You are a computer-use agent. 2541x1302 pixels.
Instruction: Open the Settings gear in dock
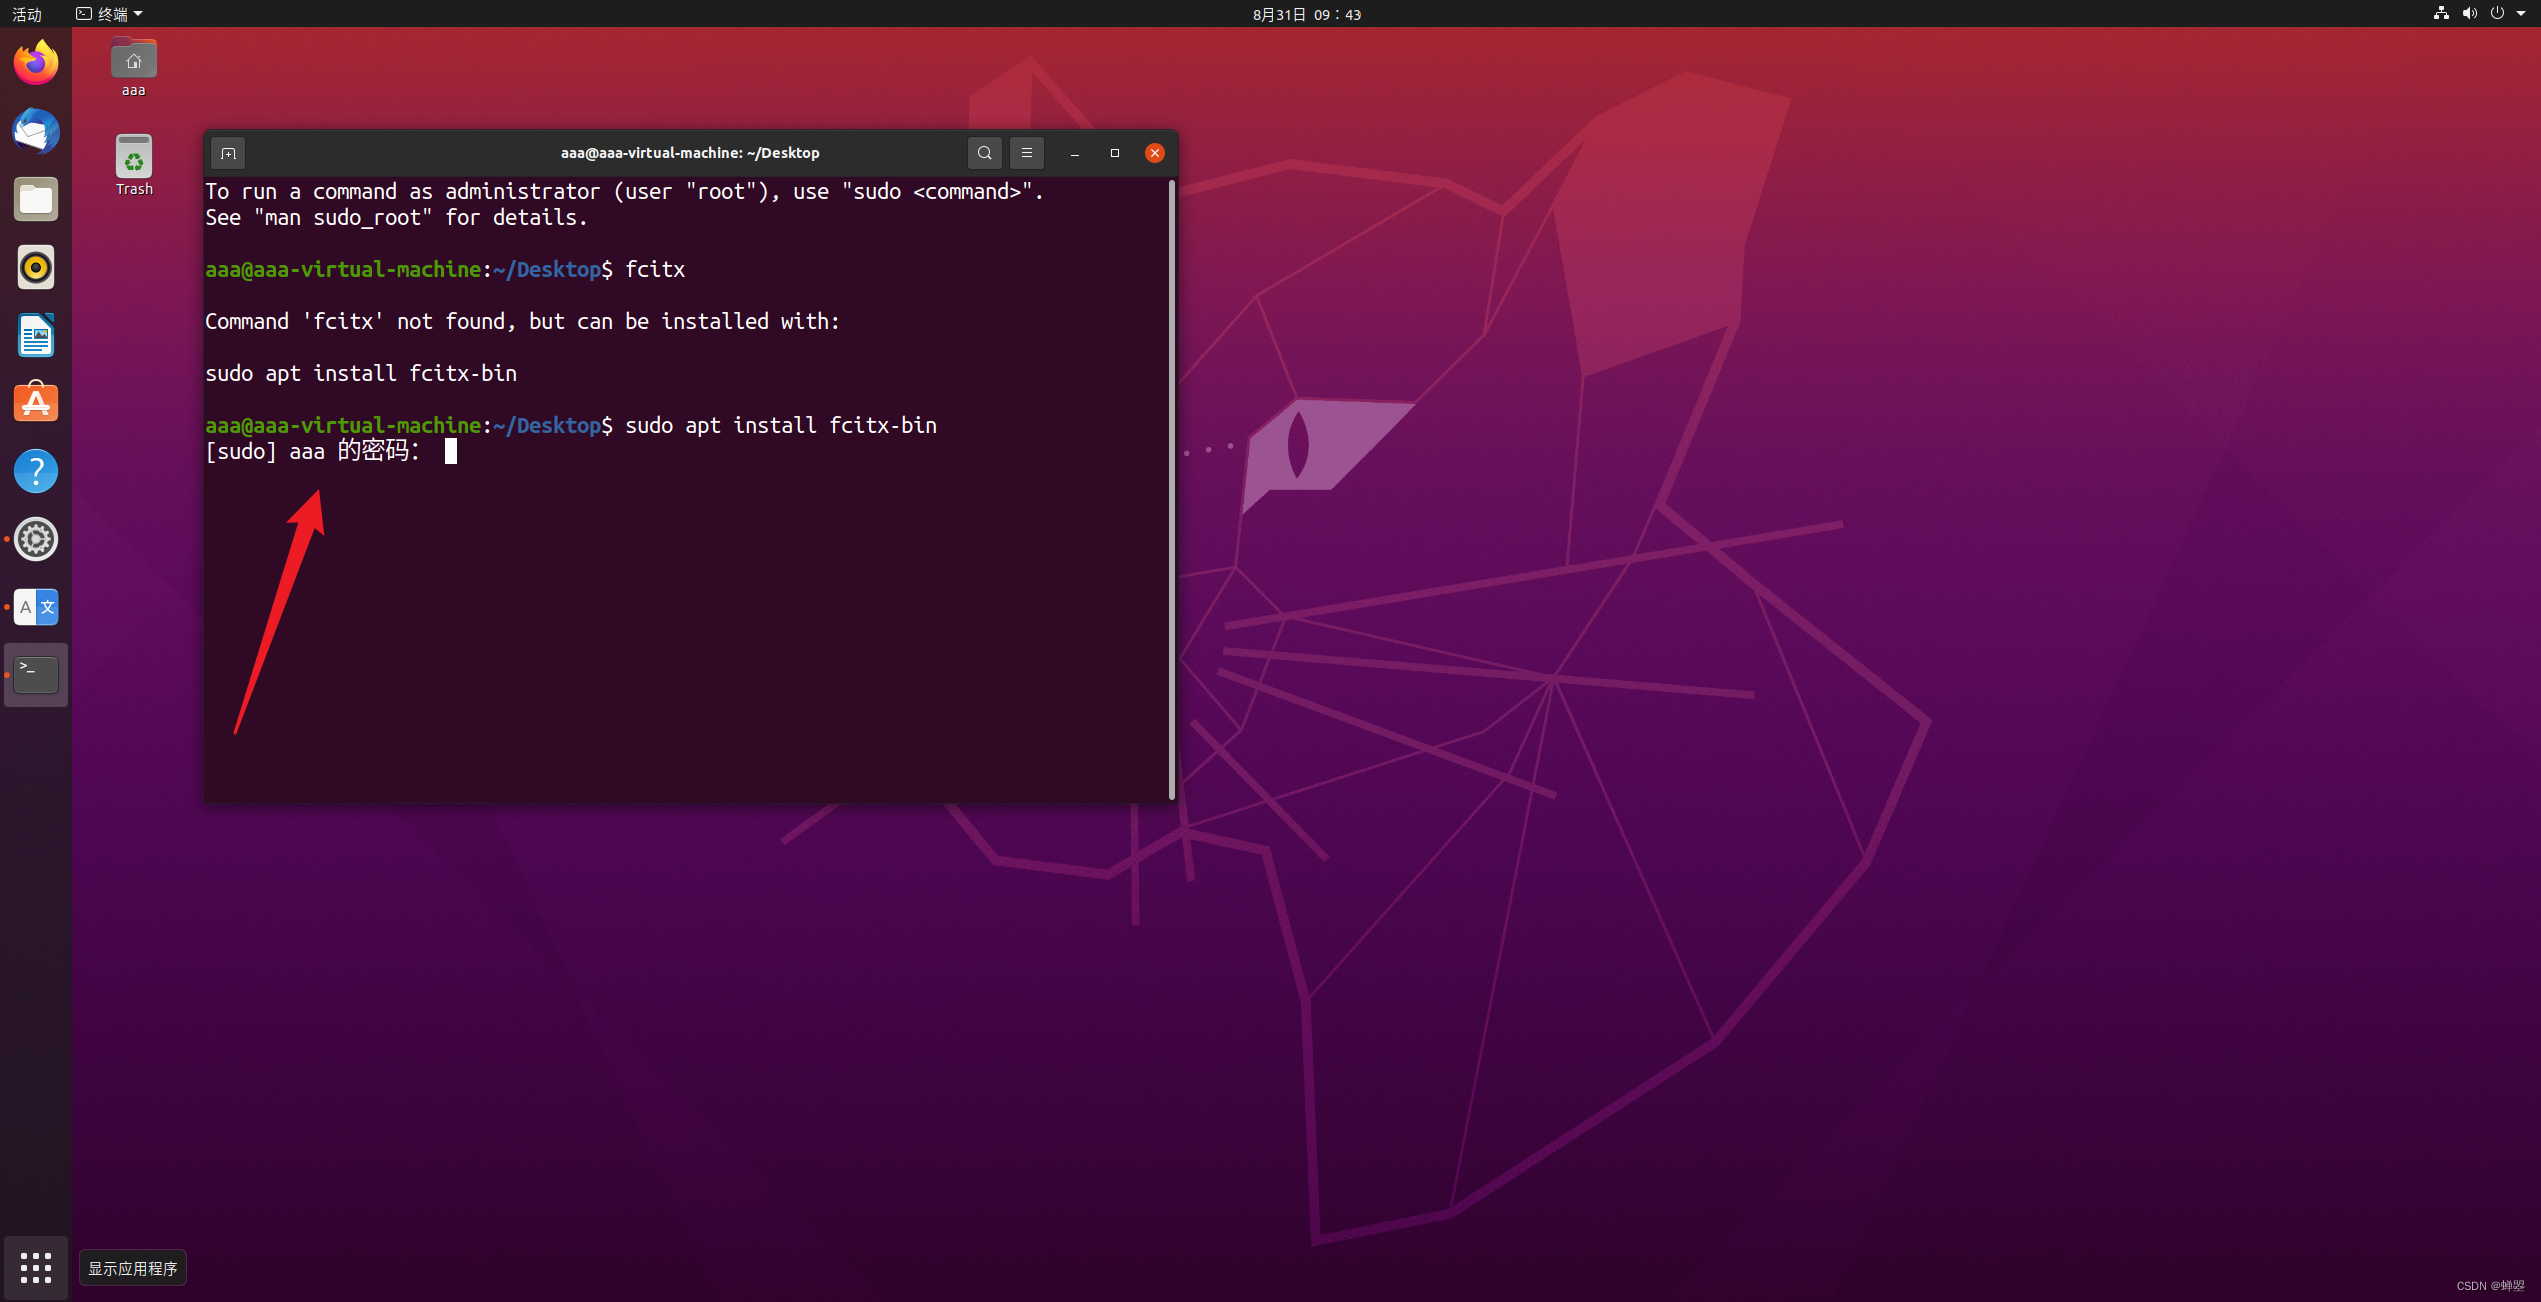click(36, 539)
